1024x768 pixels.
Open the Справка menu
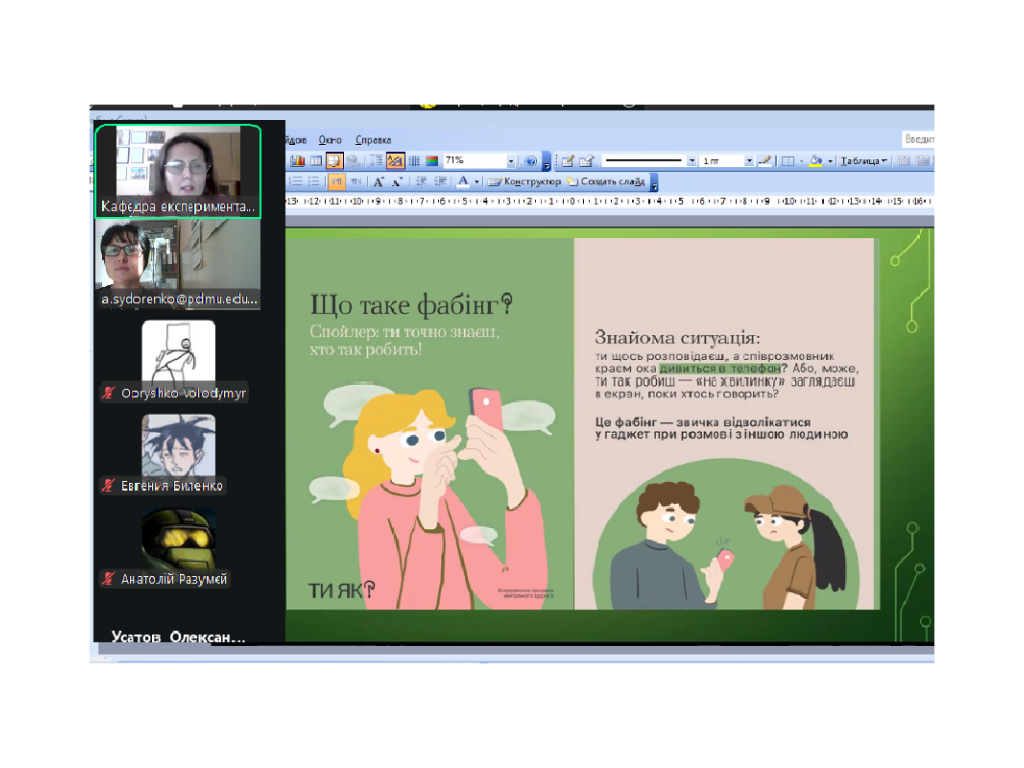373,140
